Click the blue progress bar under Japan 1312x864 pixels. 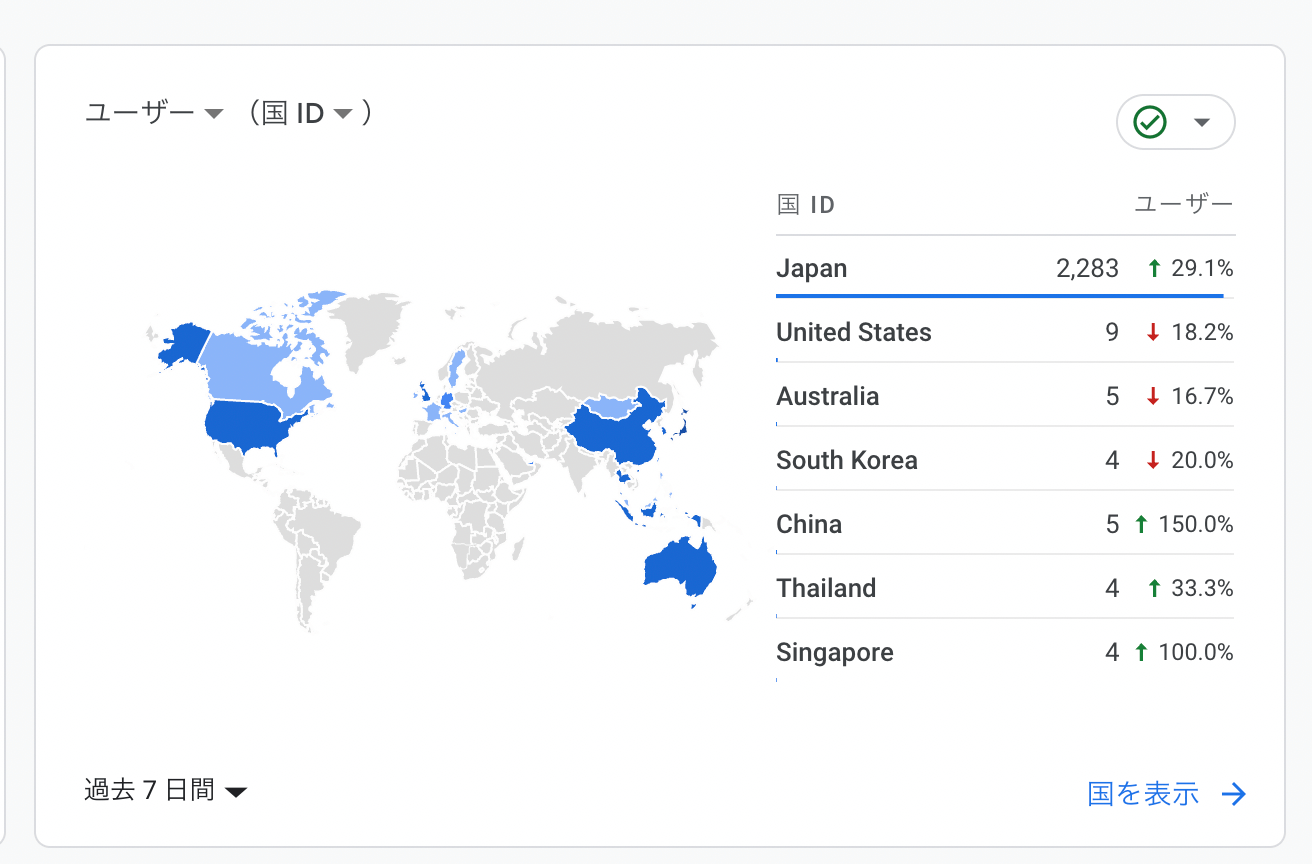point(1000,296)
